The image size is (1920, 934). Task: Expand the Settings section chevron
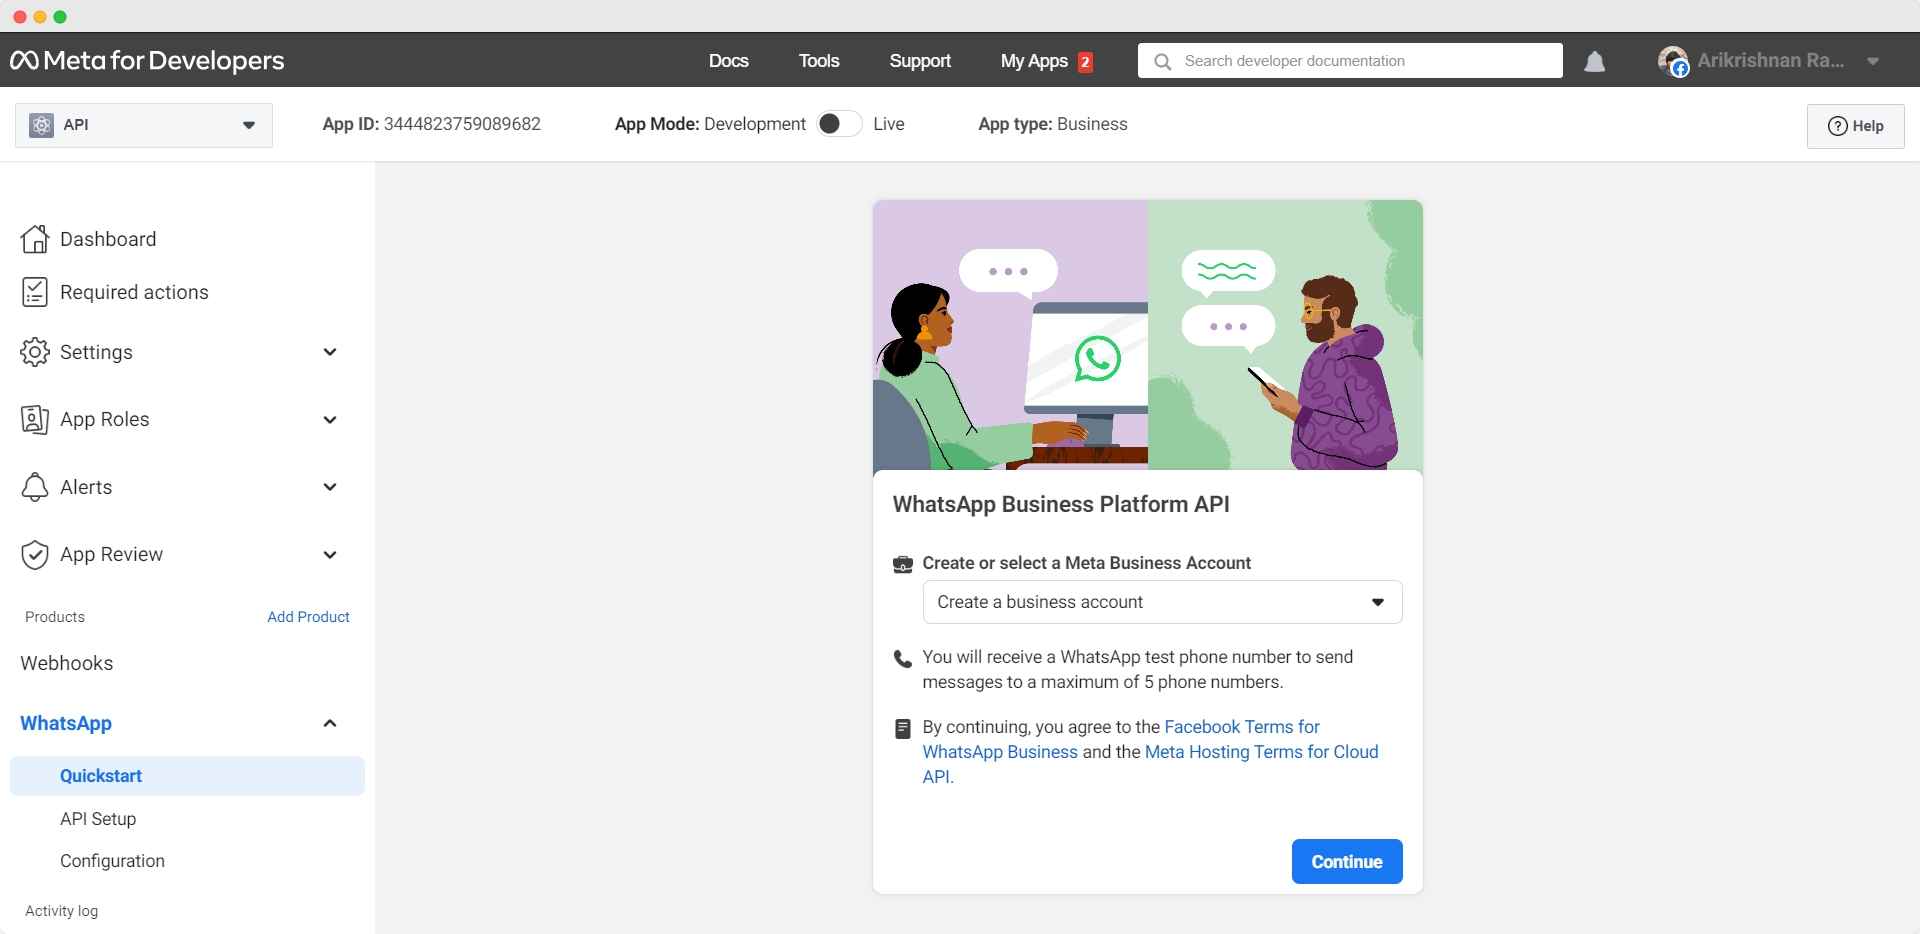point(330,352)
